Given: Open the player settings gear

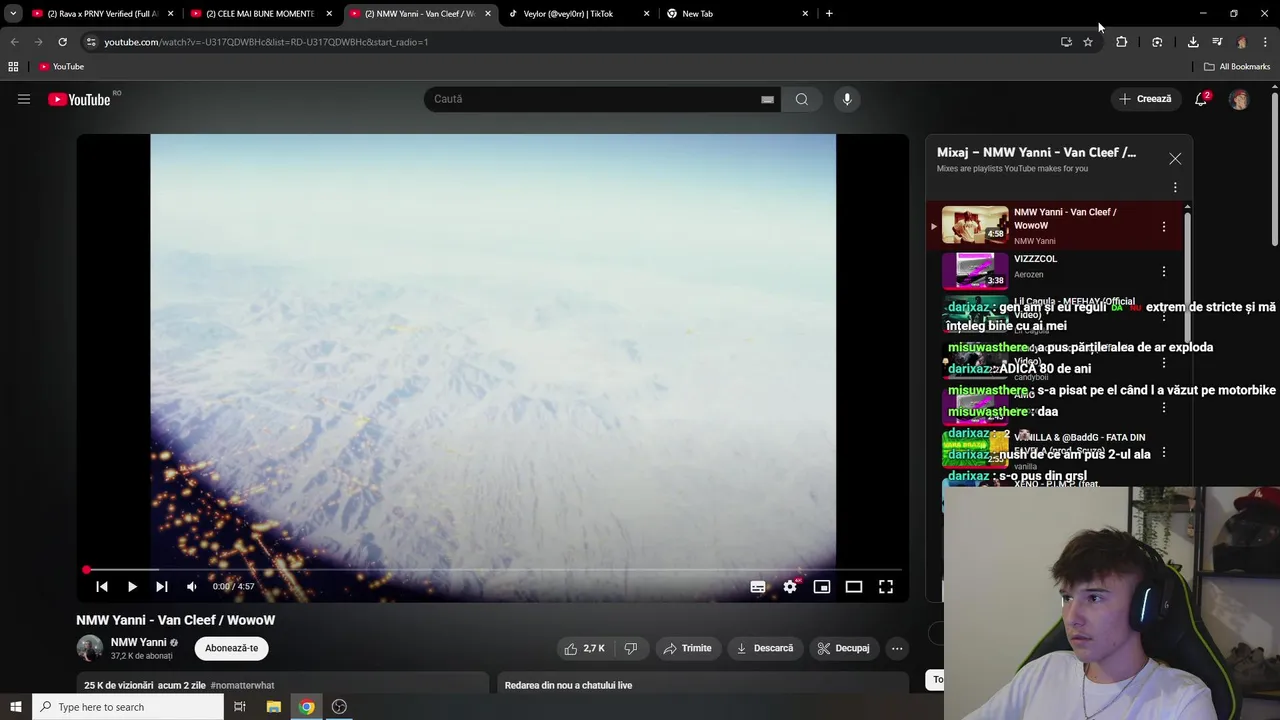Looking at the screenshot, I should click(x=790, y=587).
